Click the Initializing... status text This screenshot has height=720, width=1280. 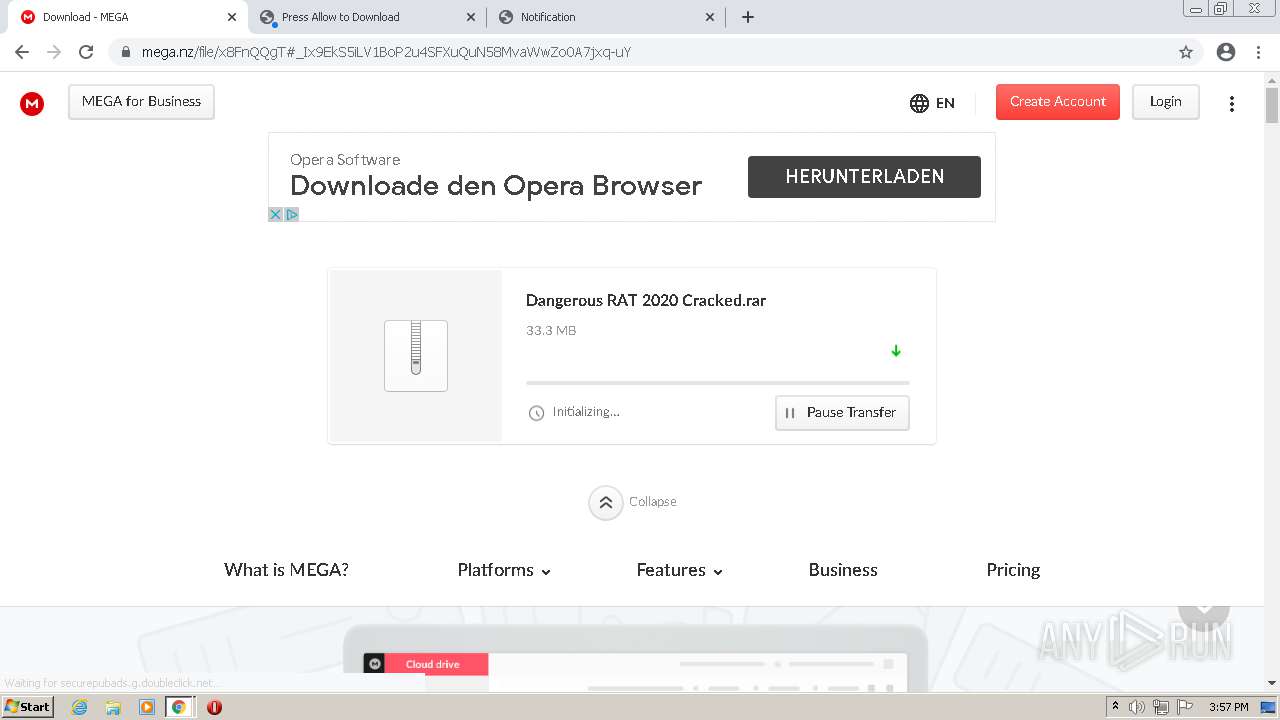point(586,412)
